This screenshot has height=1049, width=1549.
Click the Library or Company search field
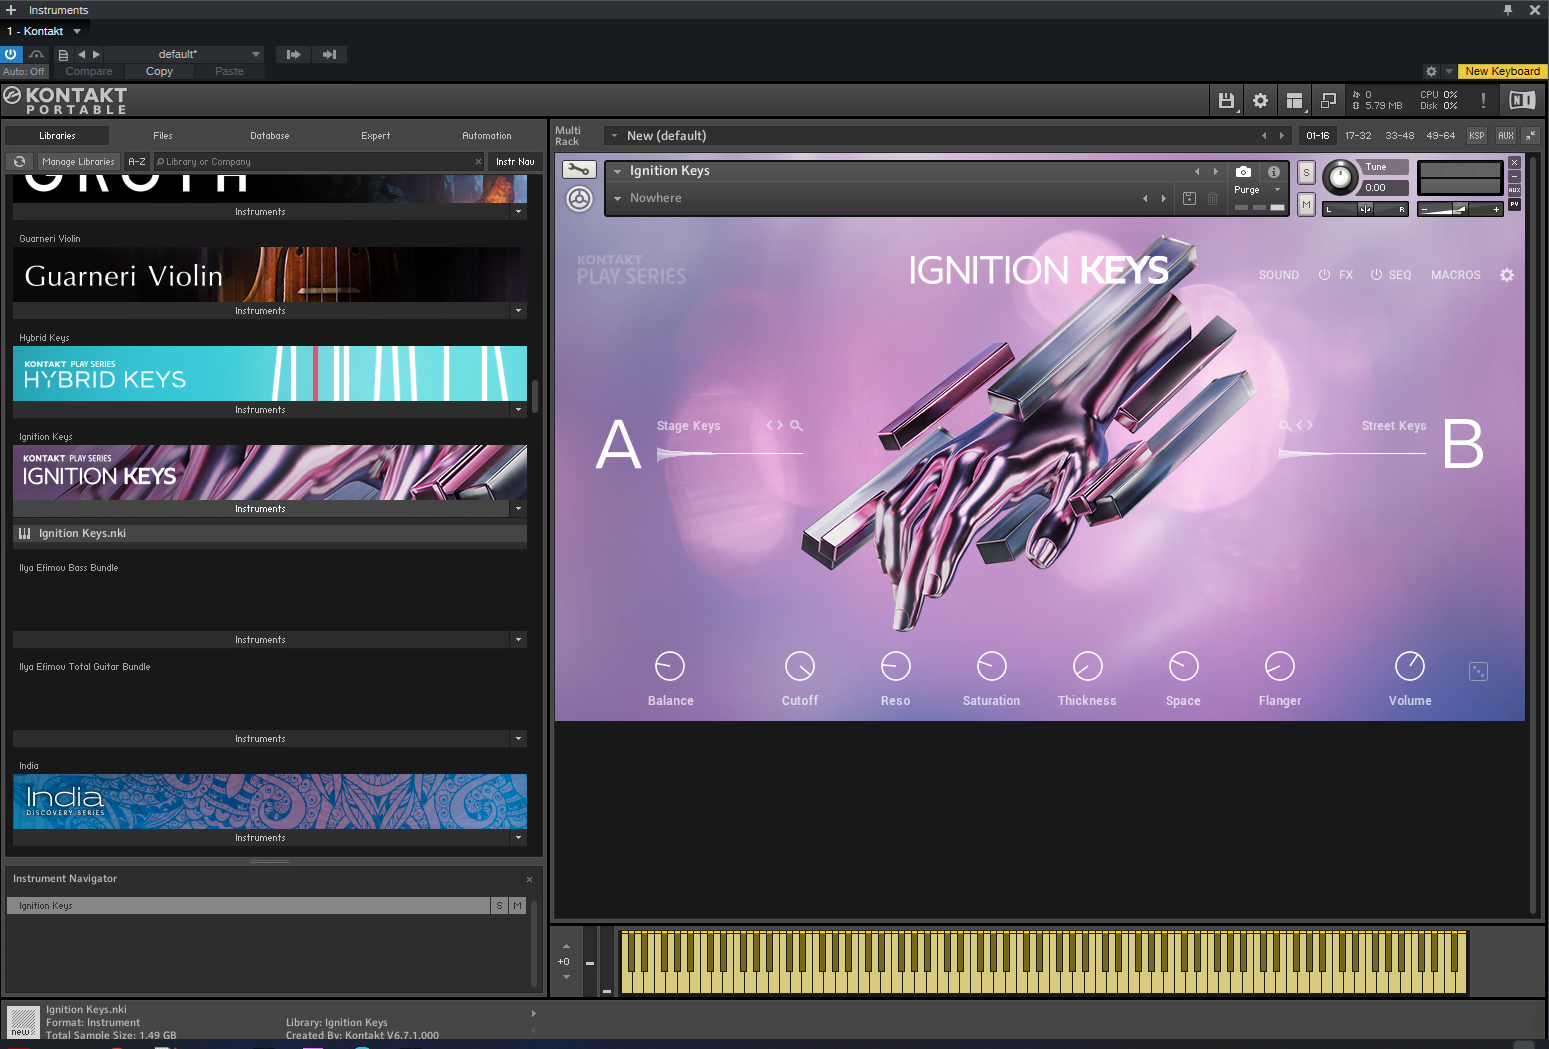(318, 161)
